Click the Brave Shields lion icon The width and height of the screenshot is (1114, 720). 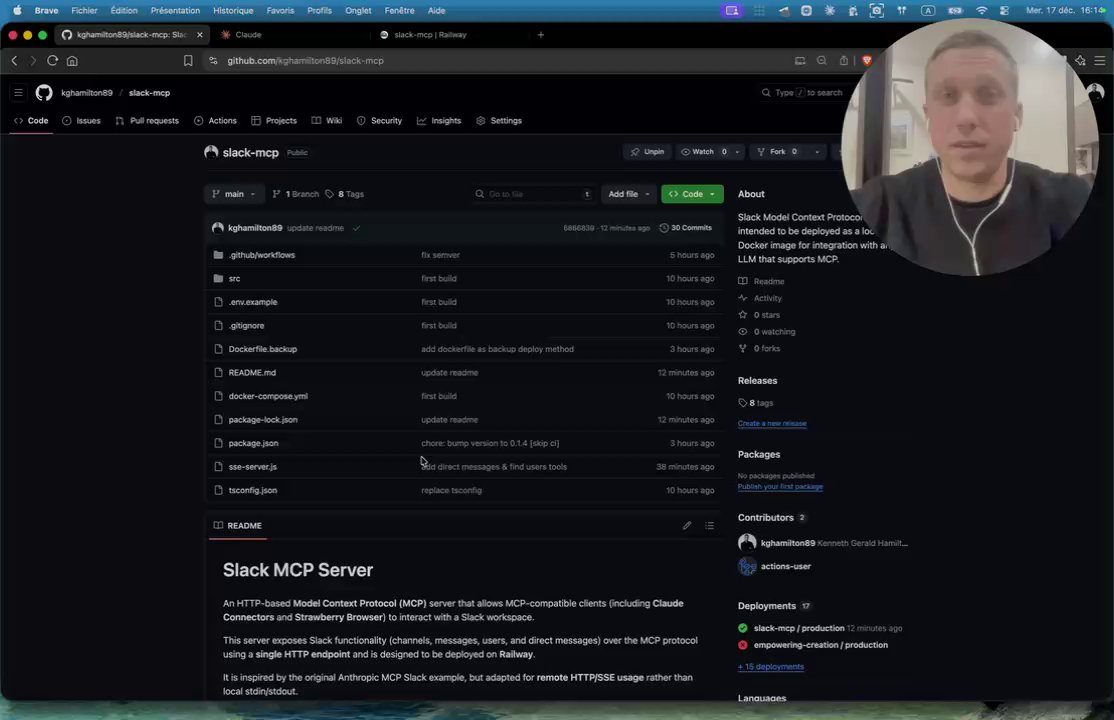point(867,60)
